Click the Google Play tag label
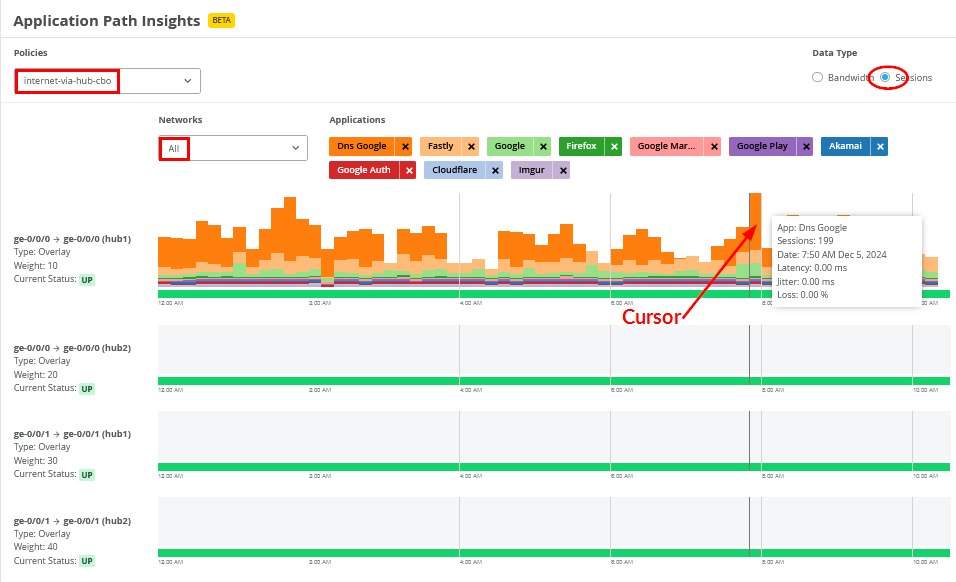956x582 pixels. (762, 146)
